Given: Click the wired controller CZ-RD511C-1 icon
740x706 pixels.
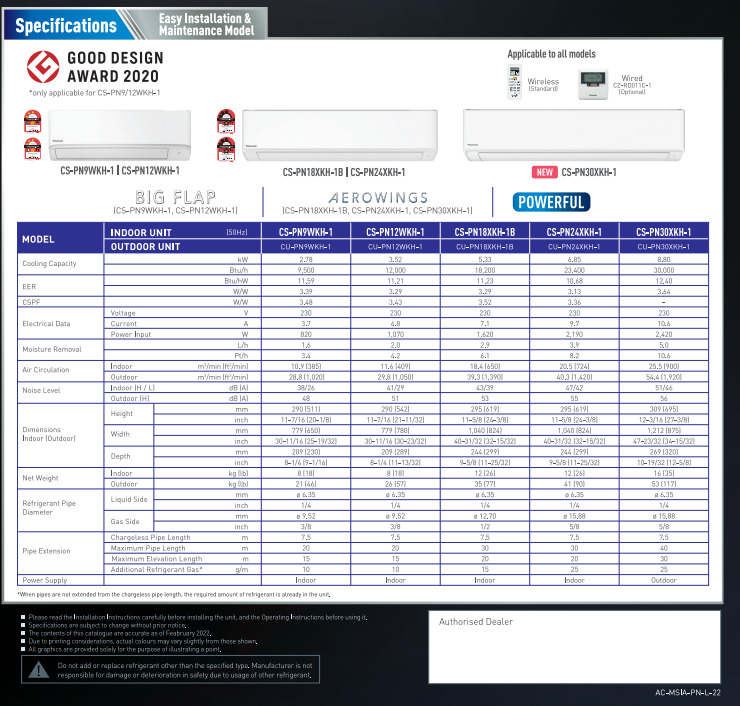Looking at the screenshot, I should pos(596,84).
